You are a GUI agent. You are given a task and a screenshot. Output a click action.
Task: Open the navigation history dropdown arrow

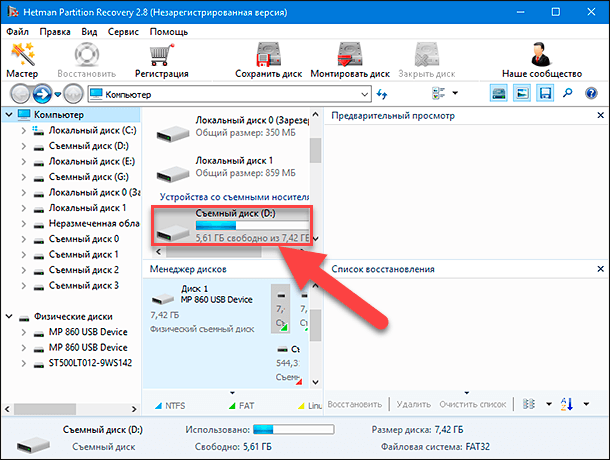point(58,94)
